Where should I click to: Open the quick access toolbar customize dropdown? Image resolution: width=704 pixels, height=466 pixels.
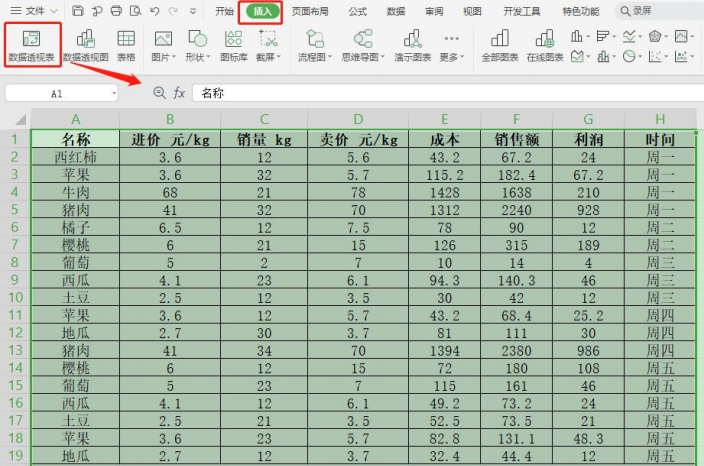click(x=193, y=11)
